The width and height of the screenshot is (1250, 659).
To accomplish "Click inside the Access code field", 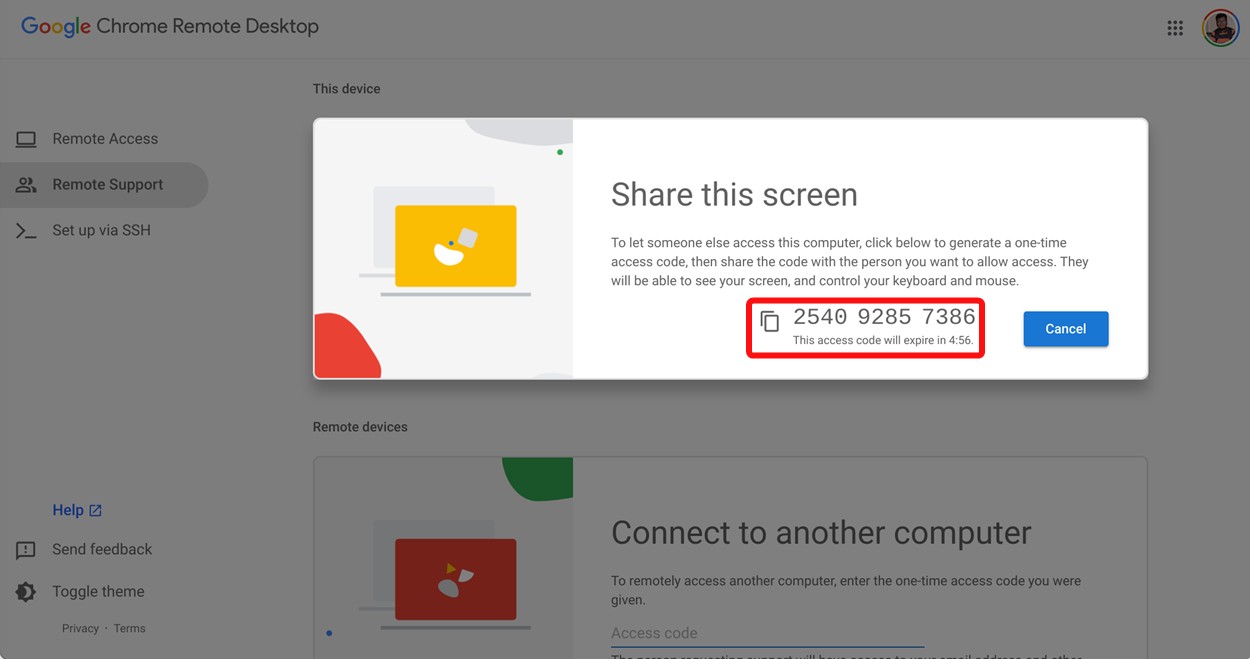I will pyautogui.click(x=766, y=632).
